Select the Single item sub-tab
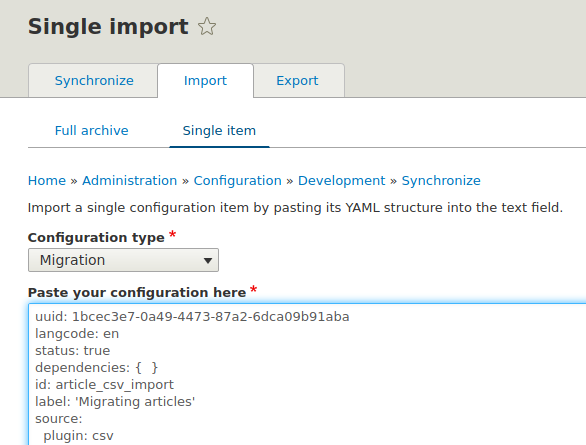This screenshot has height=445, width=586. pos(219,131)
